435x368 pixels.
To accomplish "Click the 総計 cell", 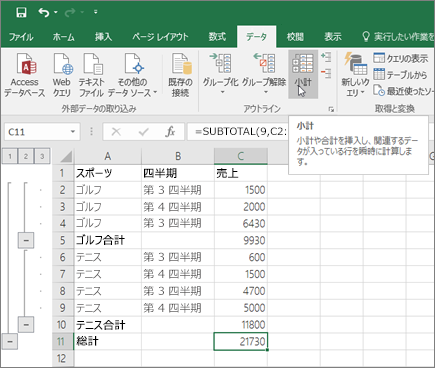I will tap(108, 341).
